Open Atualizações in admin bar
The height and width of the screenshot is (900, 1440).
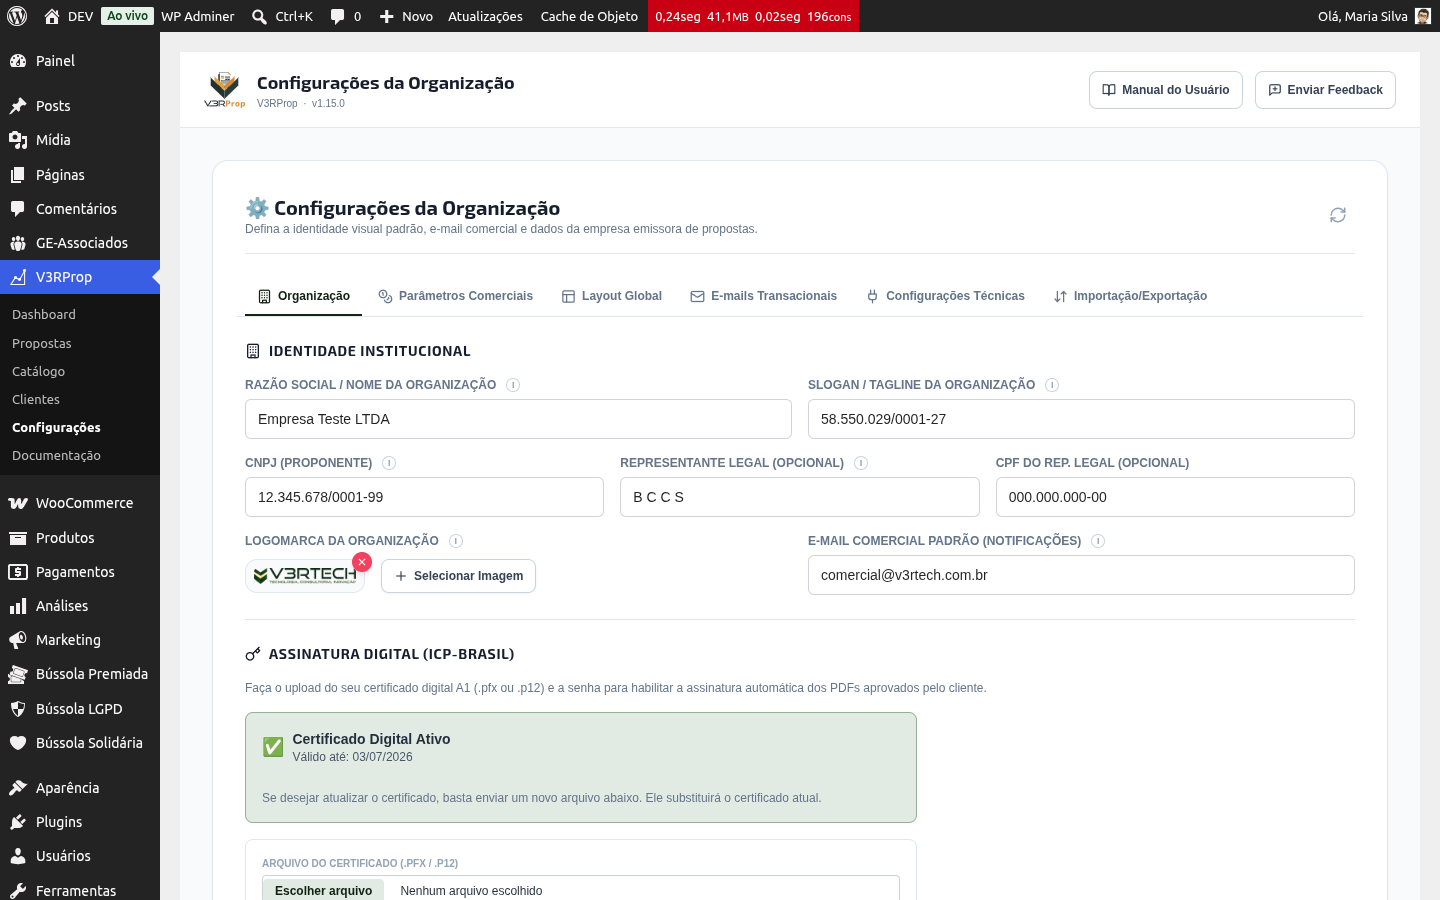tap(485, 16)
